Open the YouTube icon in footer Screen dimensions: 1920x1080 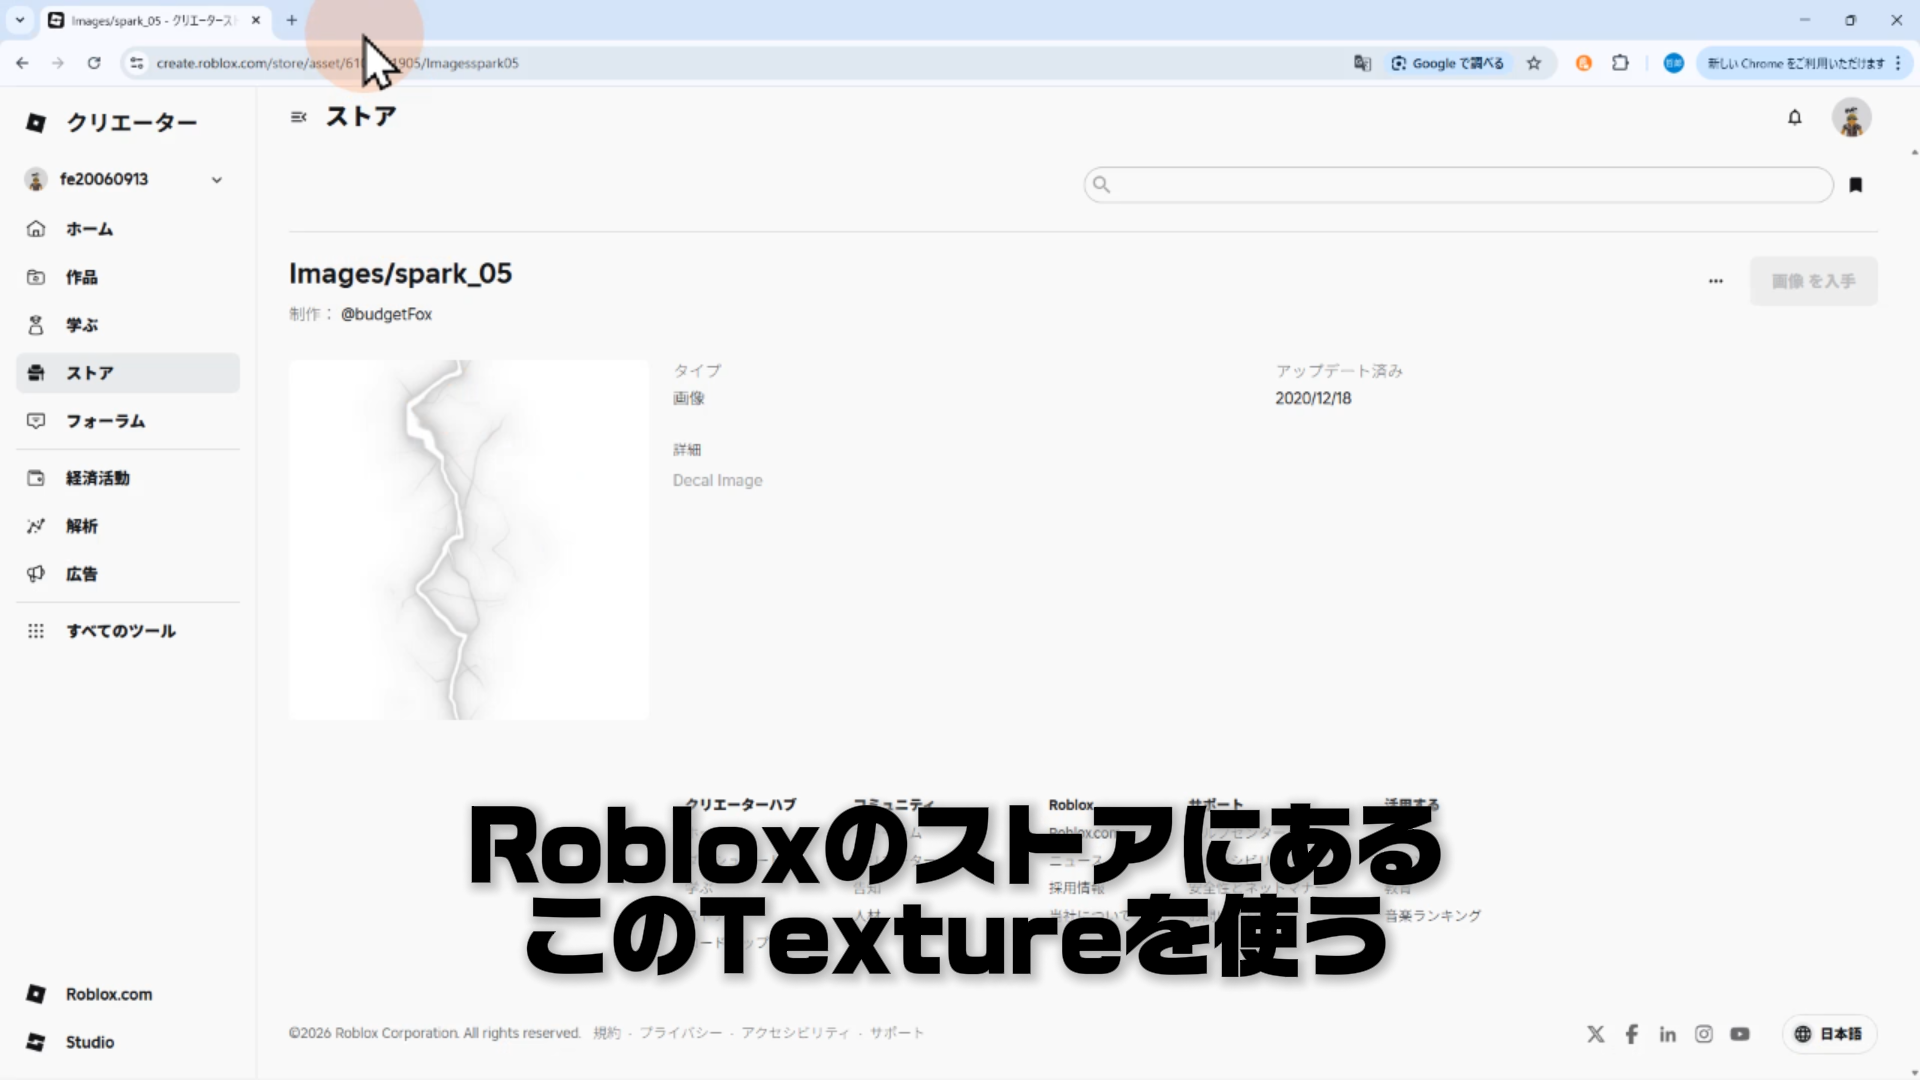1740,1034
